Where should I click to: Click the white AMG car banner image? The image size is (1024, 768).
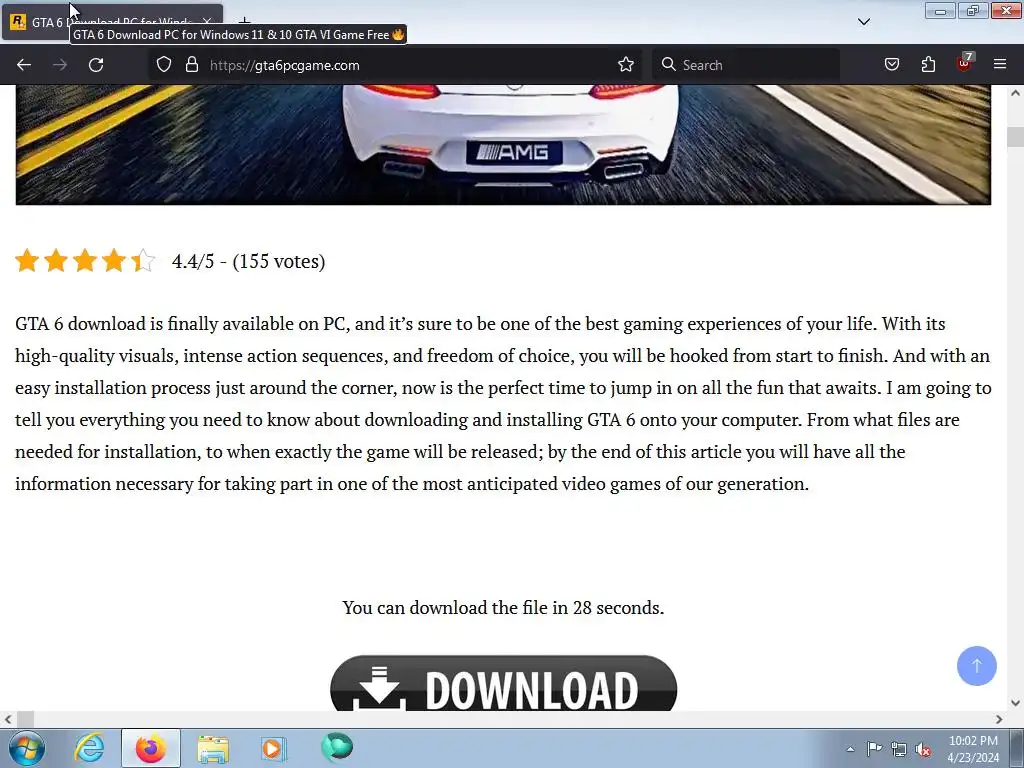click(503, 144)
